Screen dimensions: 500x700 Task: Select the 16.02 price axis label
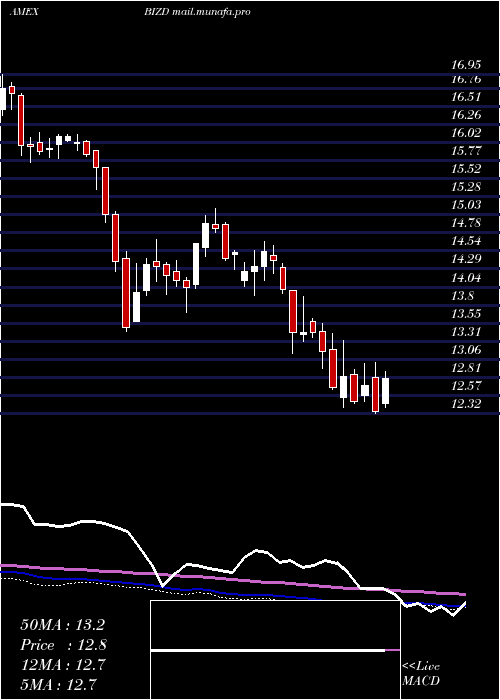[x=466, y=133]
